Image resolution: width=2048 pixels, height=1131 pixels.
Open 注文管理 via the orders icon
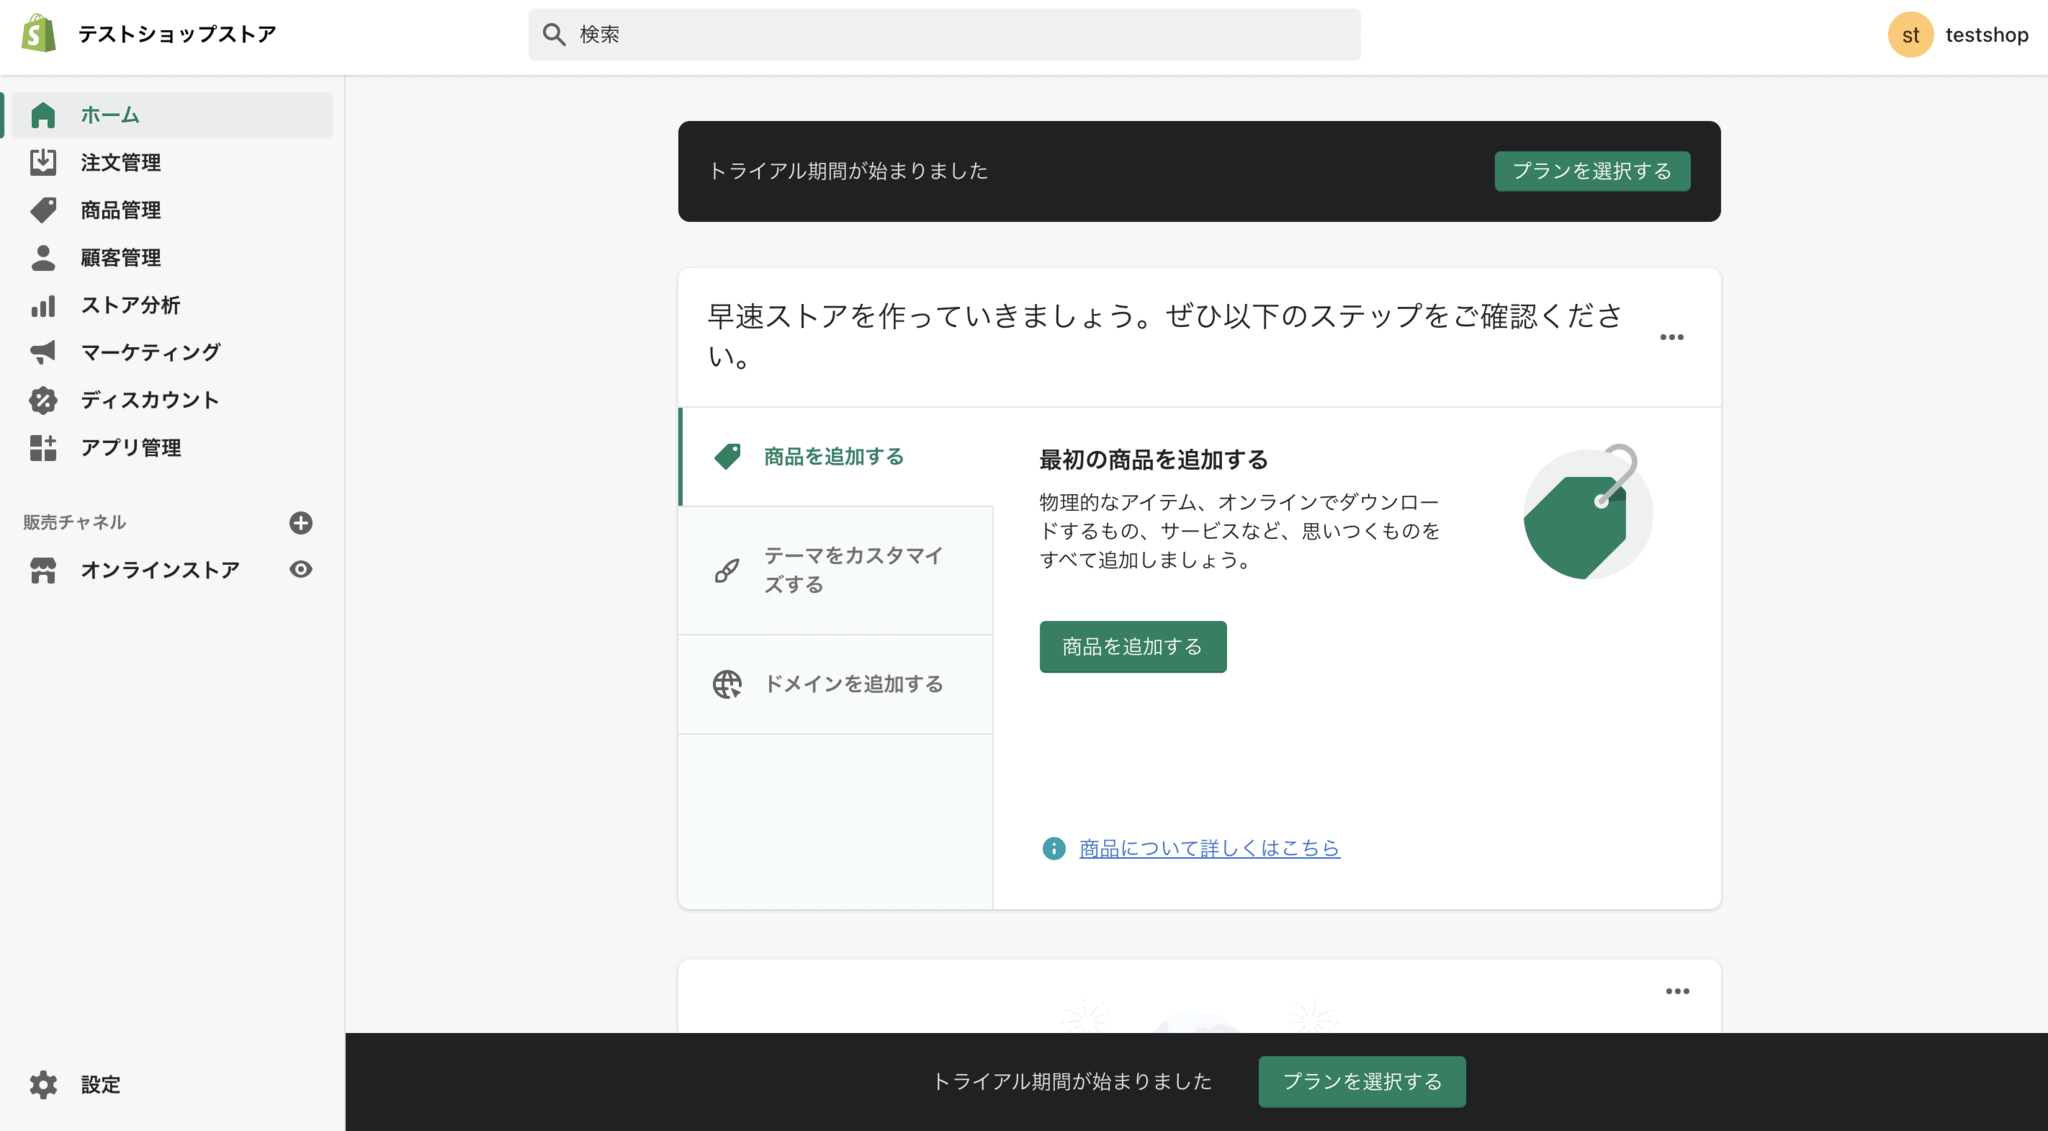pyautogui.click(x=43, y=162)
